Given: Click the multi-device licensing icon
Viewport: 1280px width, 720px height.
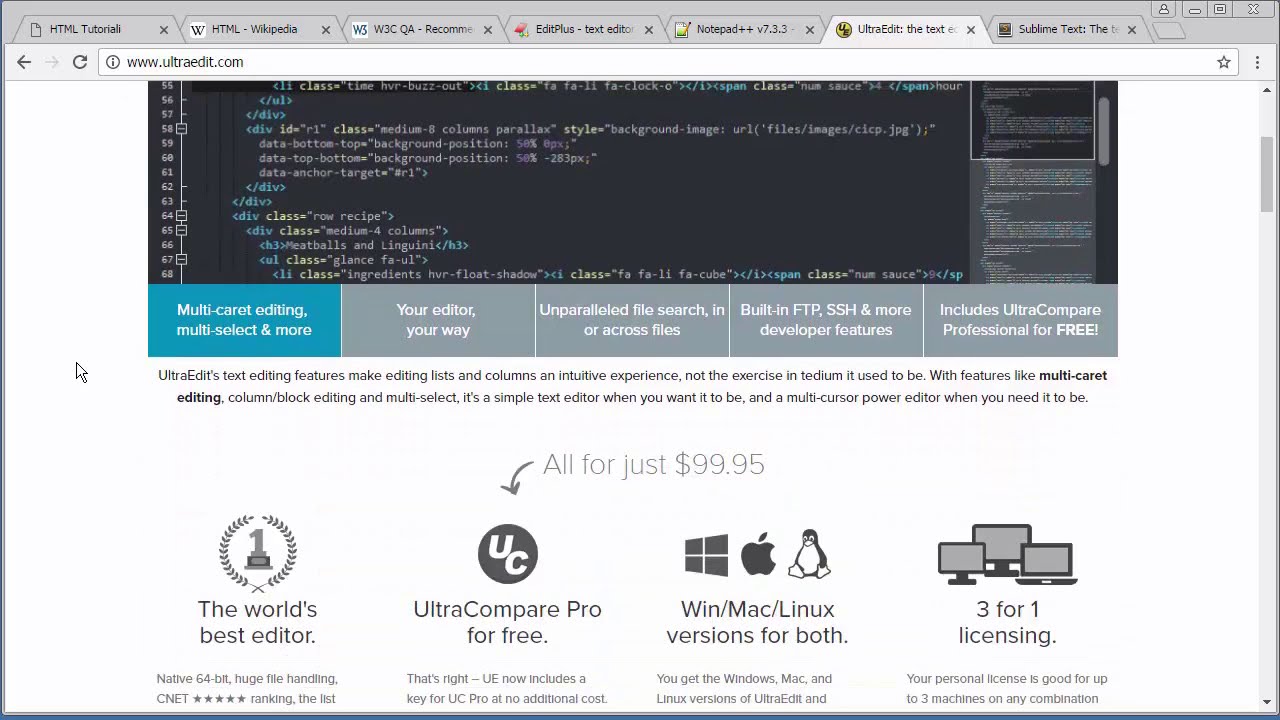Looking at the screenshot, I should [1007, 555].
